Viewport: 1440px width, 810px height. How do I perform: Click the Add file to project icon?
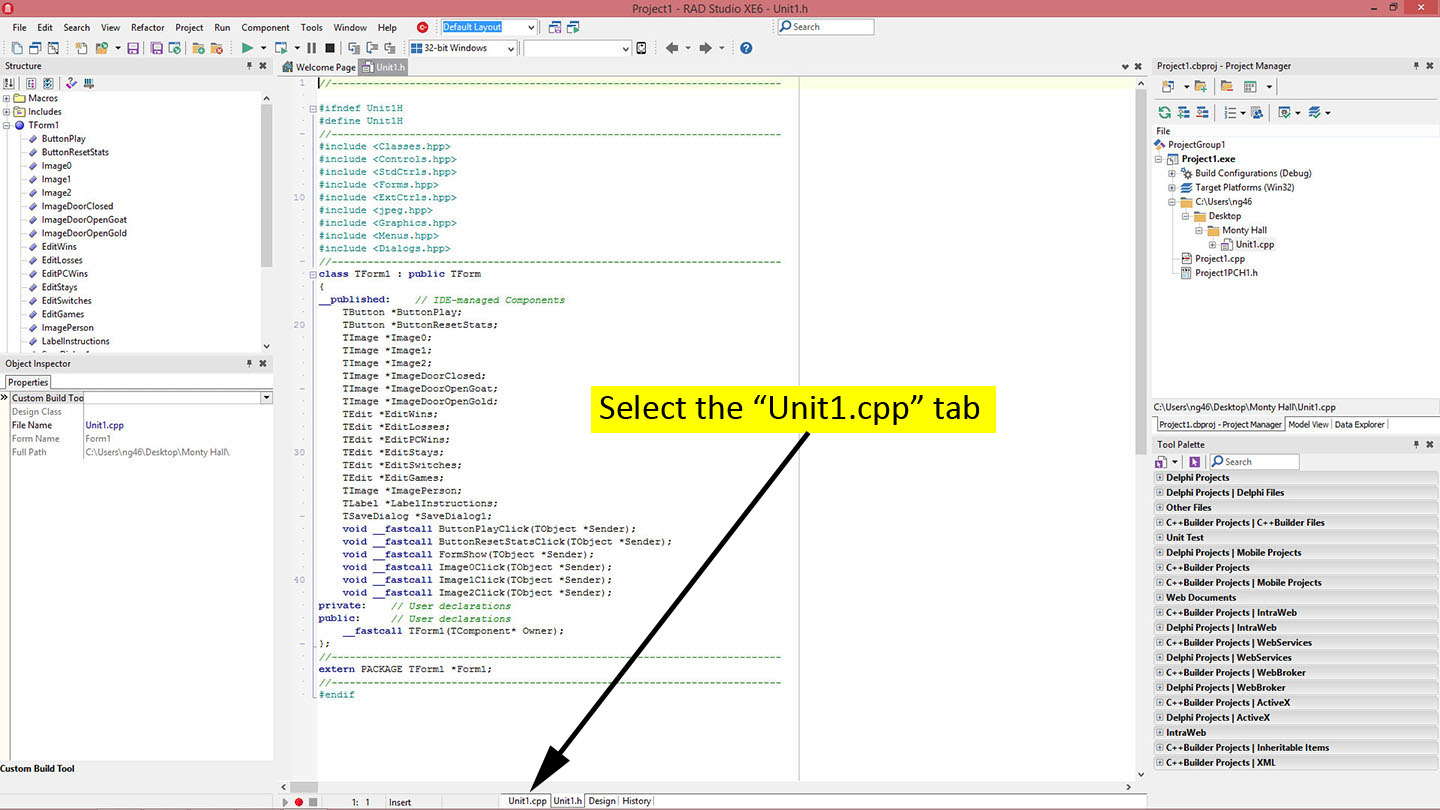198,48
